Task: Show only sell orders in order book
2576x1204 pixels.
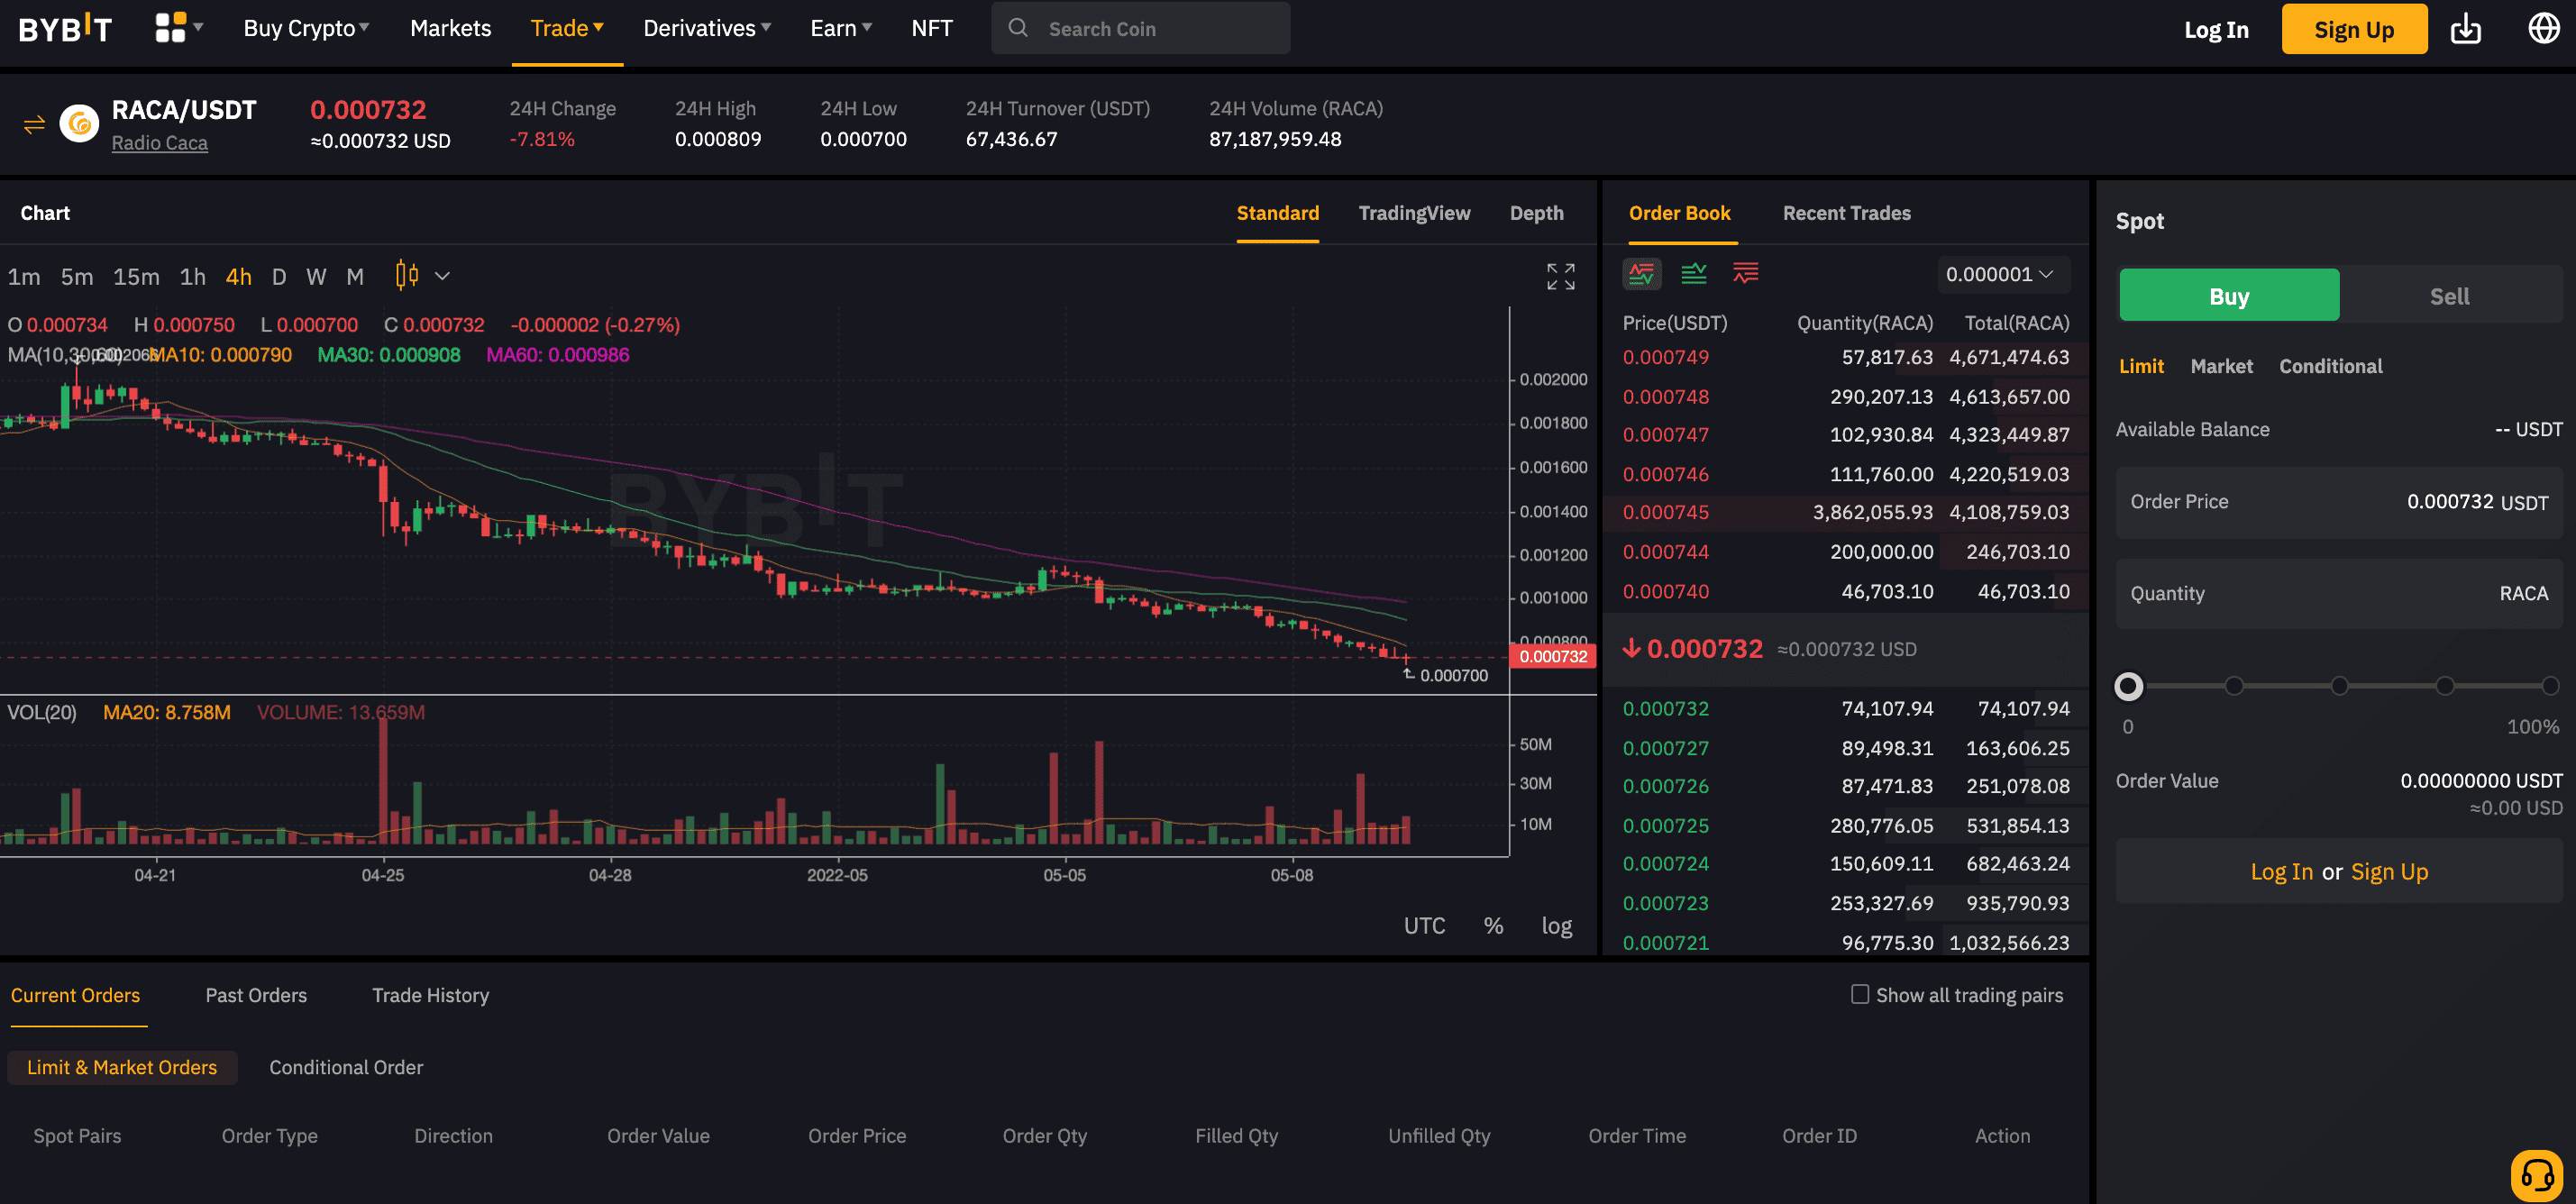Action: [x=1745, y=273]
